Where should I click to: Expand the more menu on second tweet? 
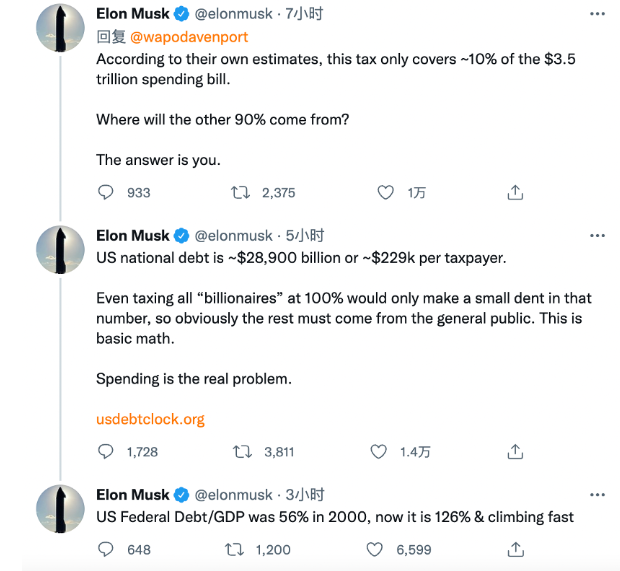tap(597, 236)
